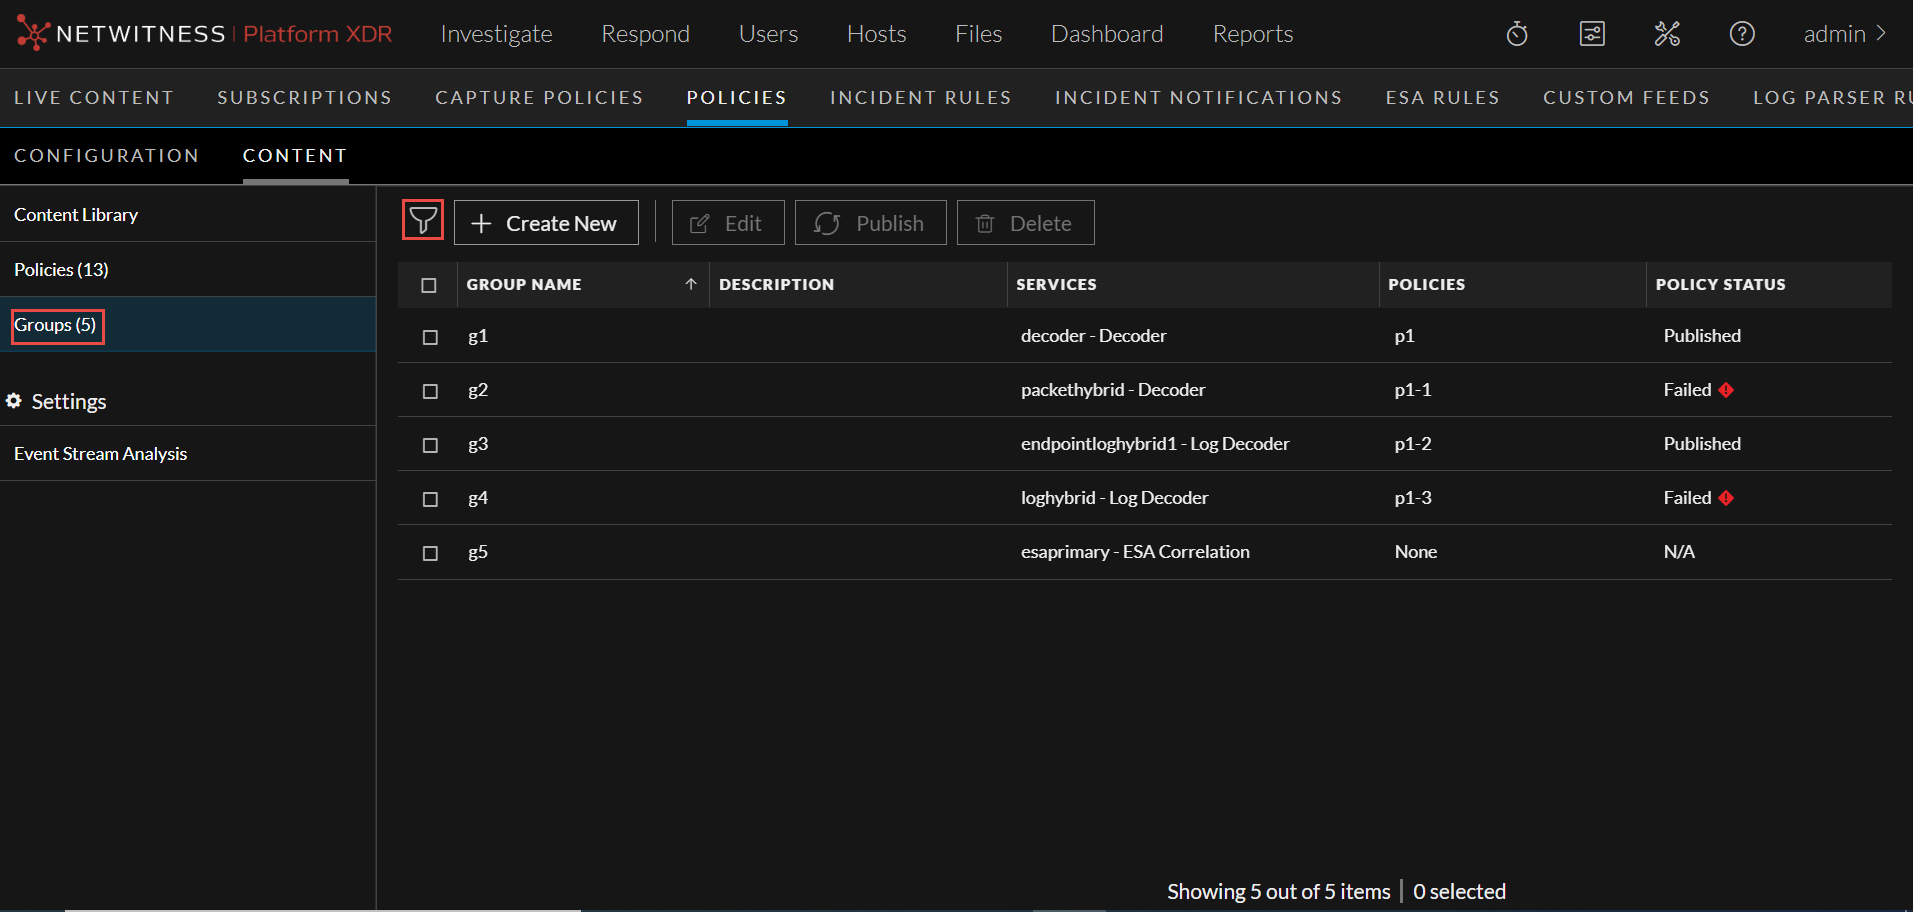Click the red failed icon for g4
The image size is (1913, 912).
[1726, 498]
